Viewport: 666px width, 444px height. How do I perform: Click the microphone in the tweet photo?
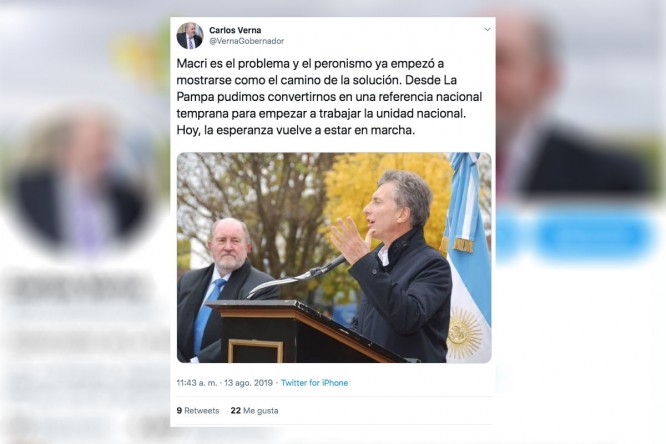coord(297,277)
